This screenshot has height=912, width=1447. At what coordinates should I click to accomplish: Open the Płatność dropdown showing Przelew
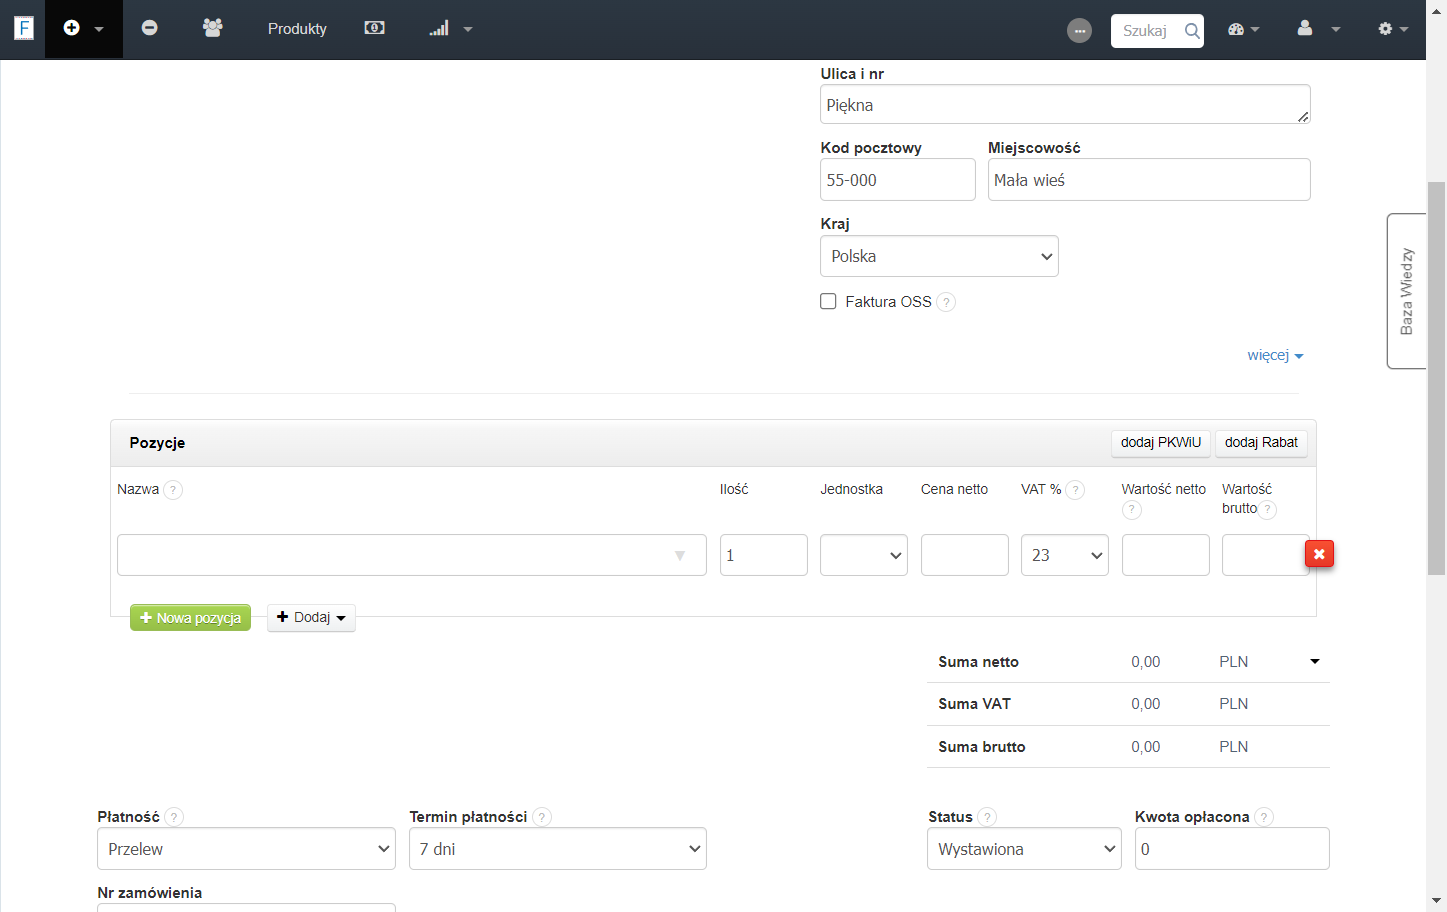246,849
